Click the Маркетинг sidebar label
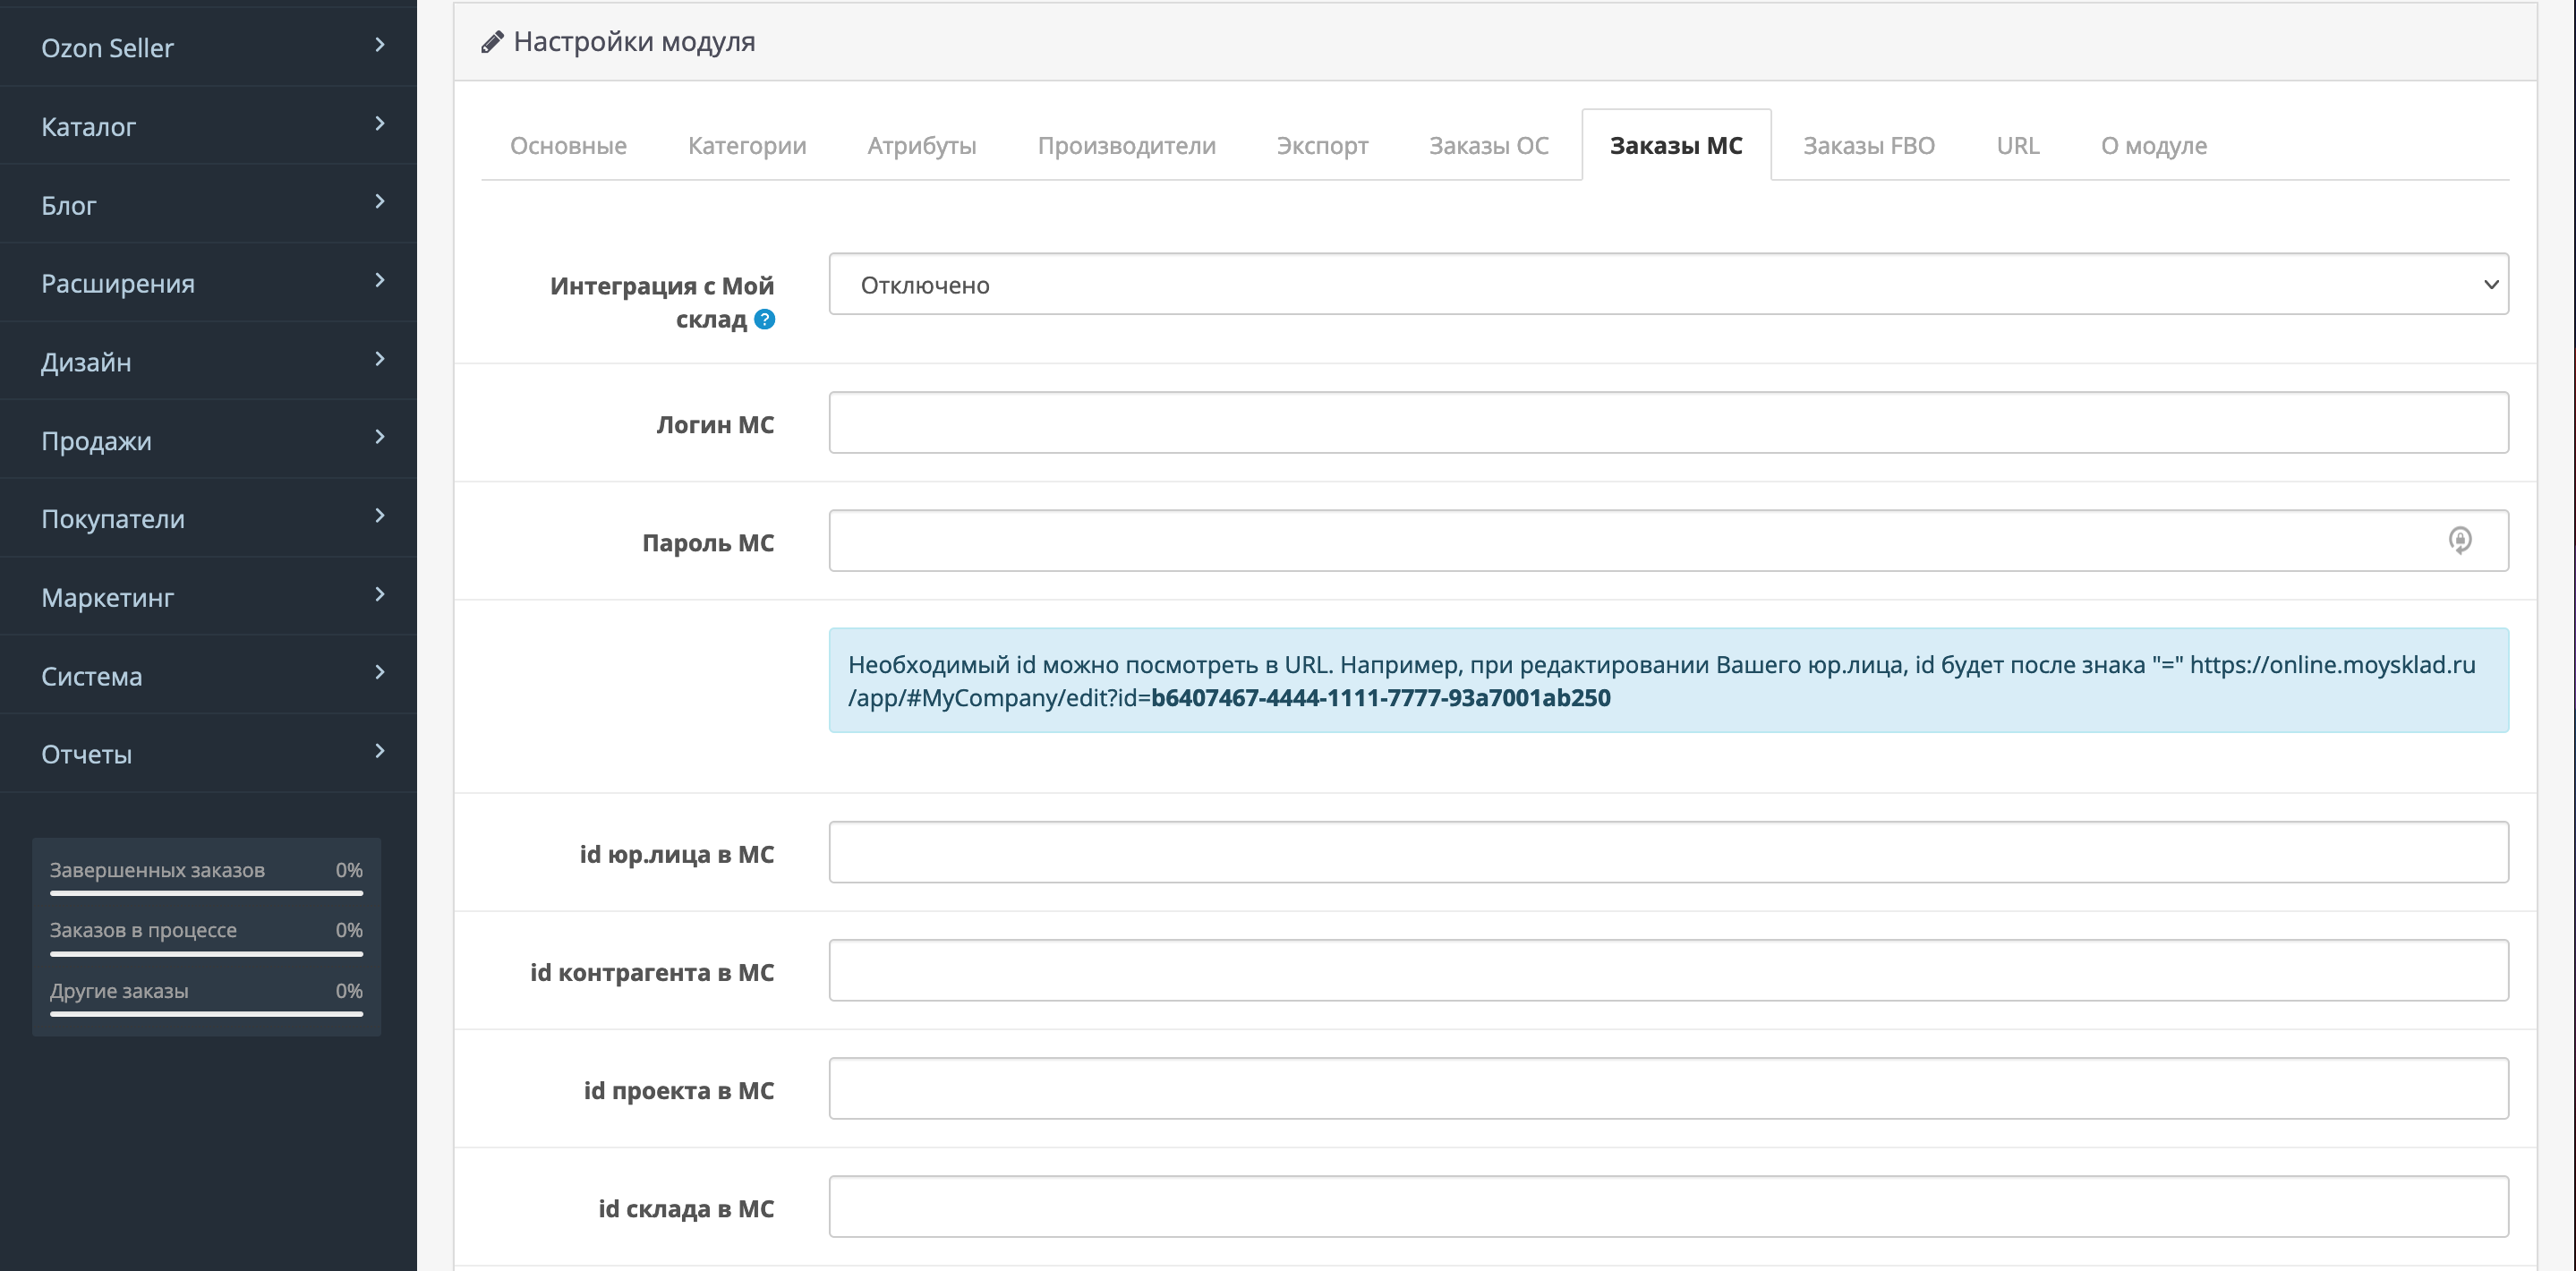2576x1271 pixels. [107, 598]
